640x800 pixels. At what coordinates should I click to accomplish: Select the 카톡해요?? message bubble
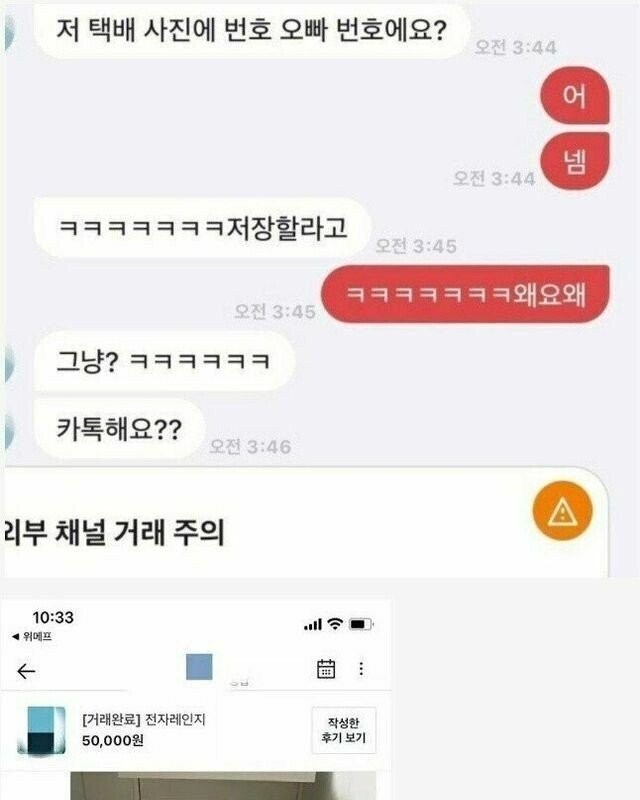(119, 429)
